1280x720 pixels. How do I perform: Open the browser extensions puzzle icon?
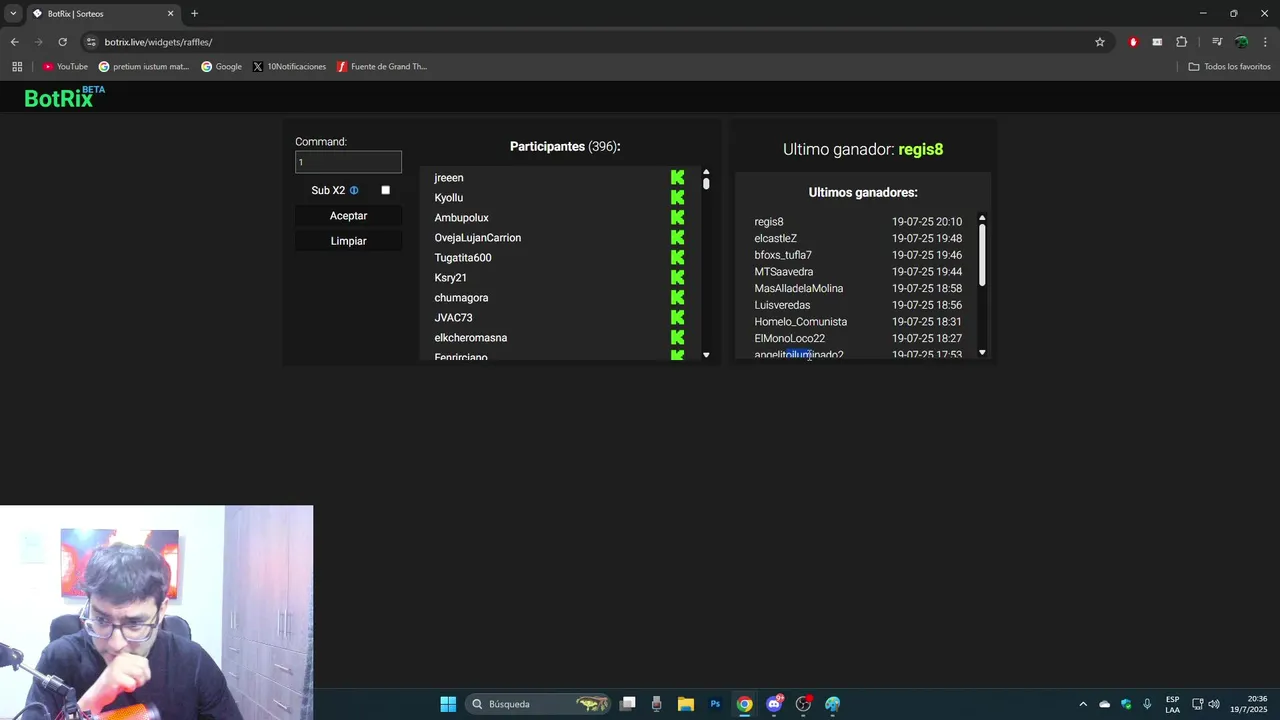coord(1182,42)
